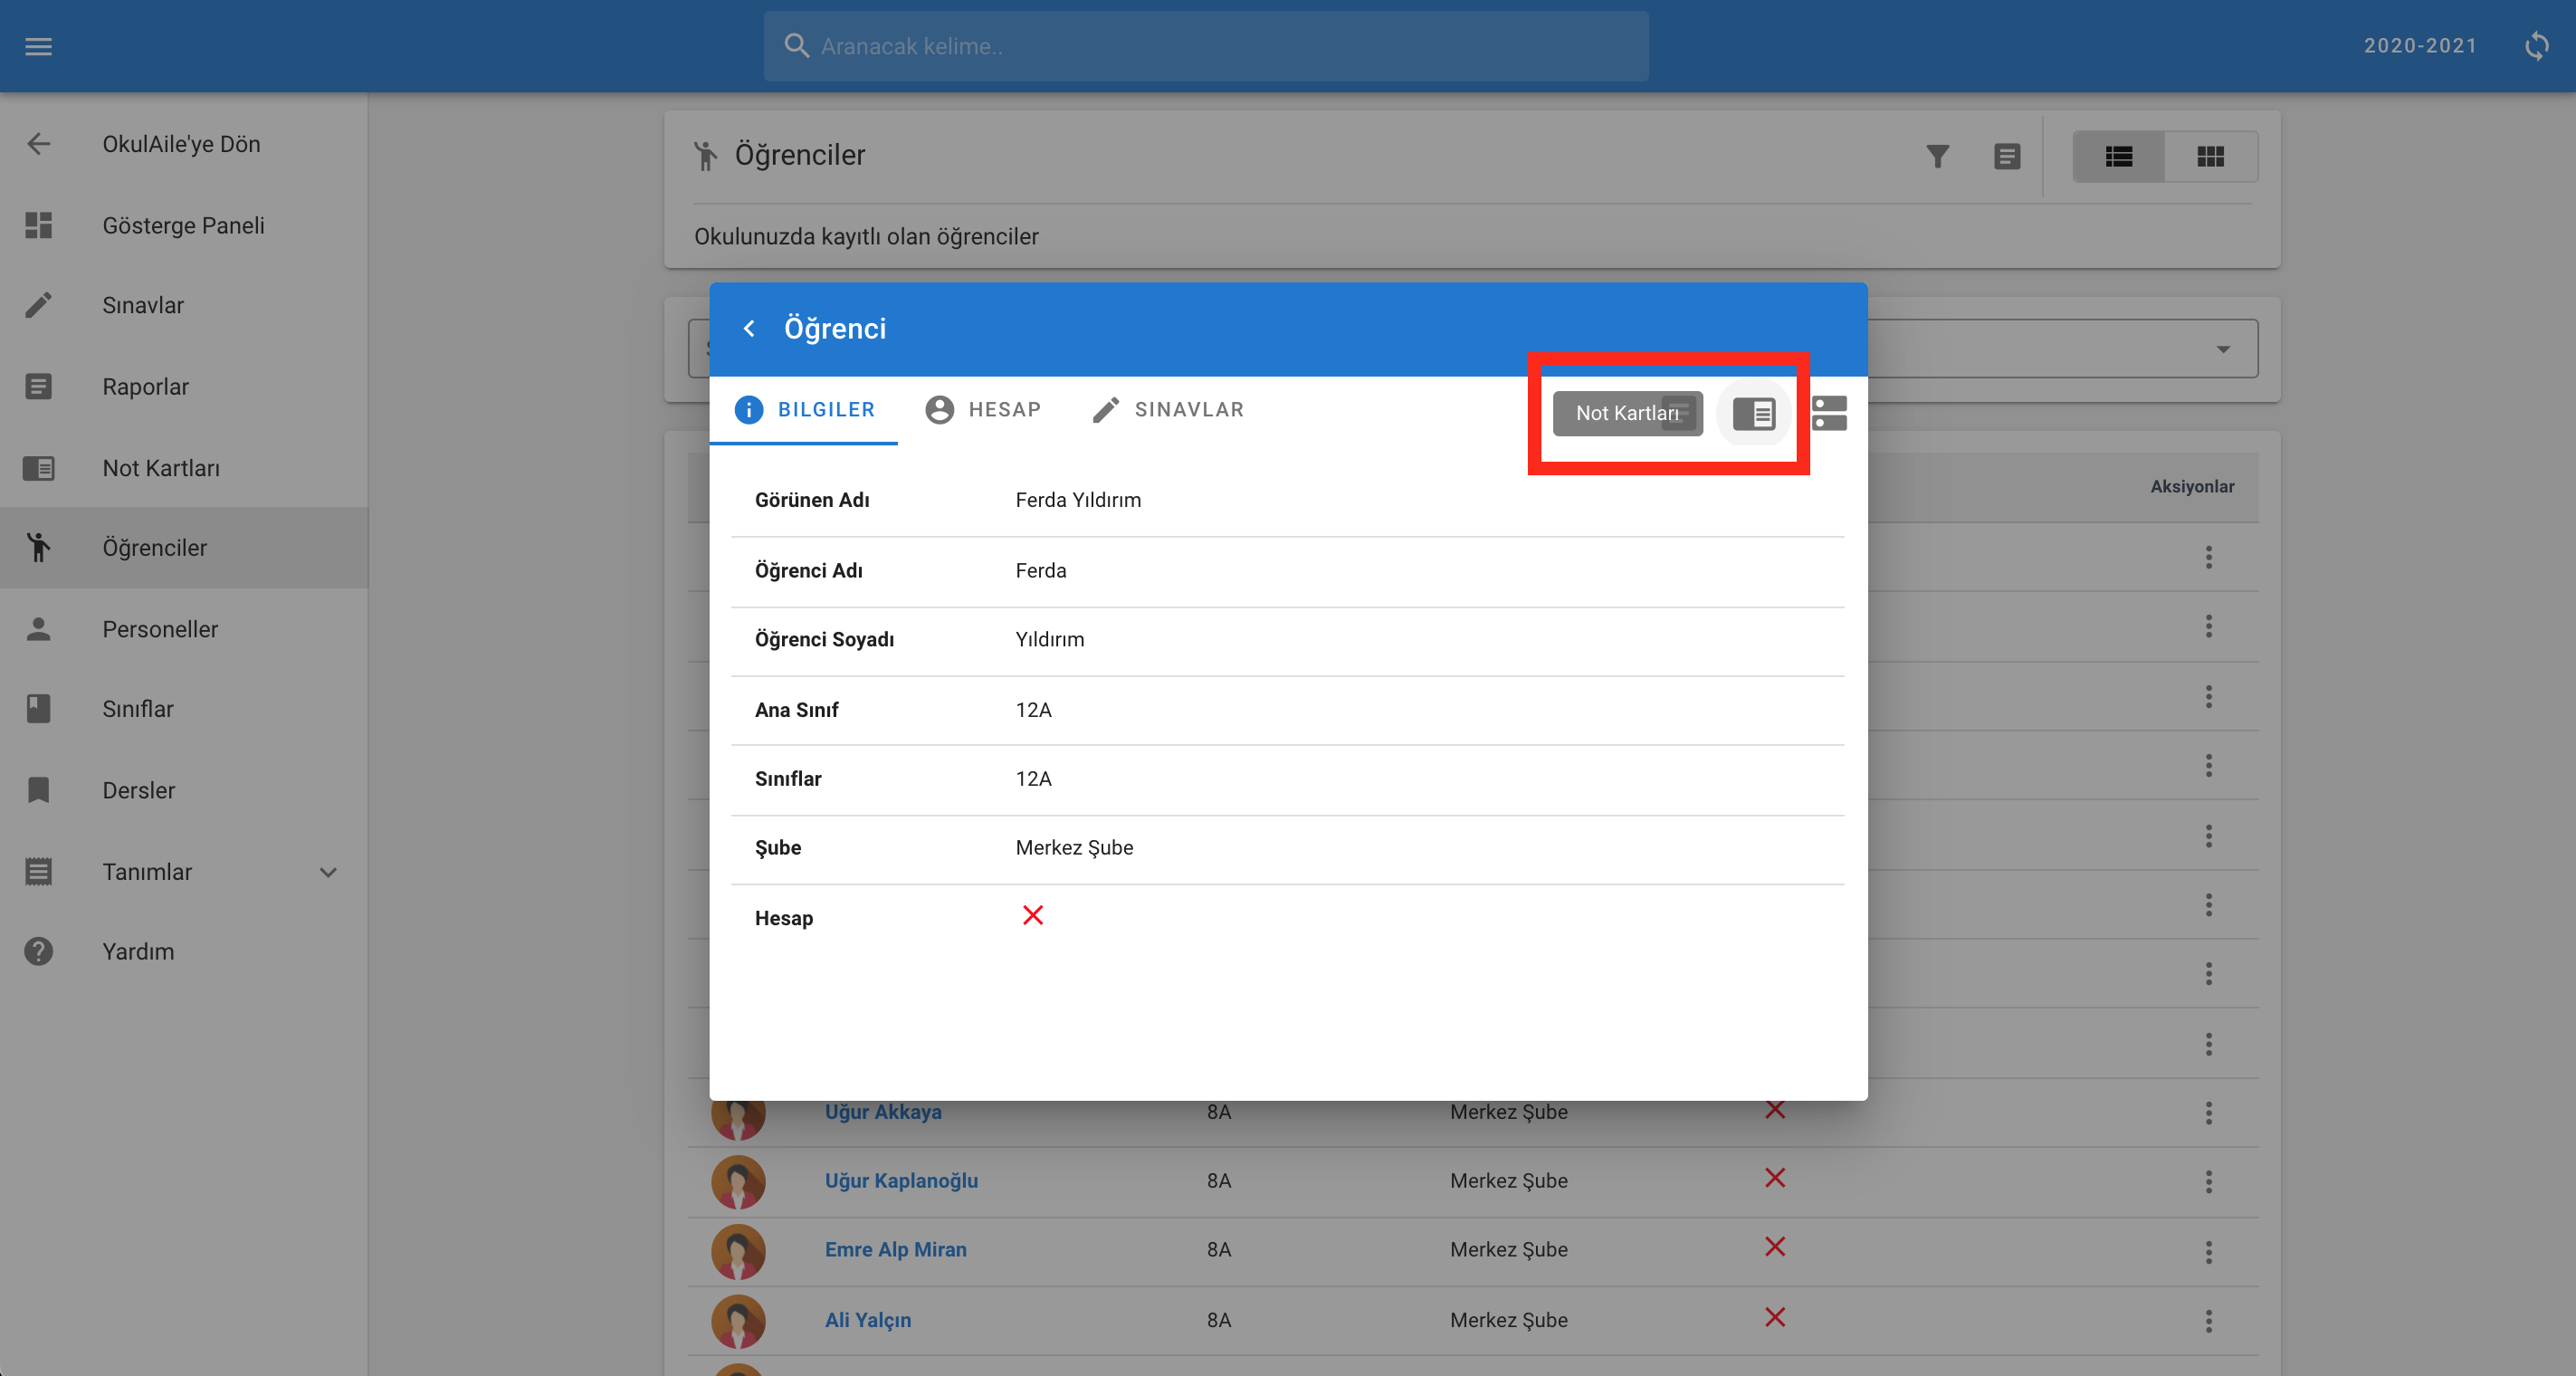
Task: Click the red X Hesap status in dialog
Action: click(1033, 915)
